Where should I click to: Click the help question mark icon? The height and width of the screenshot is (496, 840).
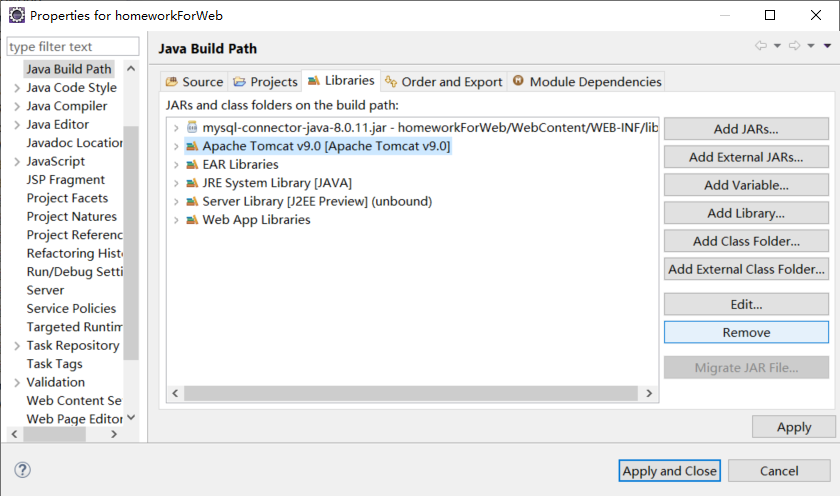[x=23, y=470]
